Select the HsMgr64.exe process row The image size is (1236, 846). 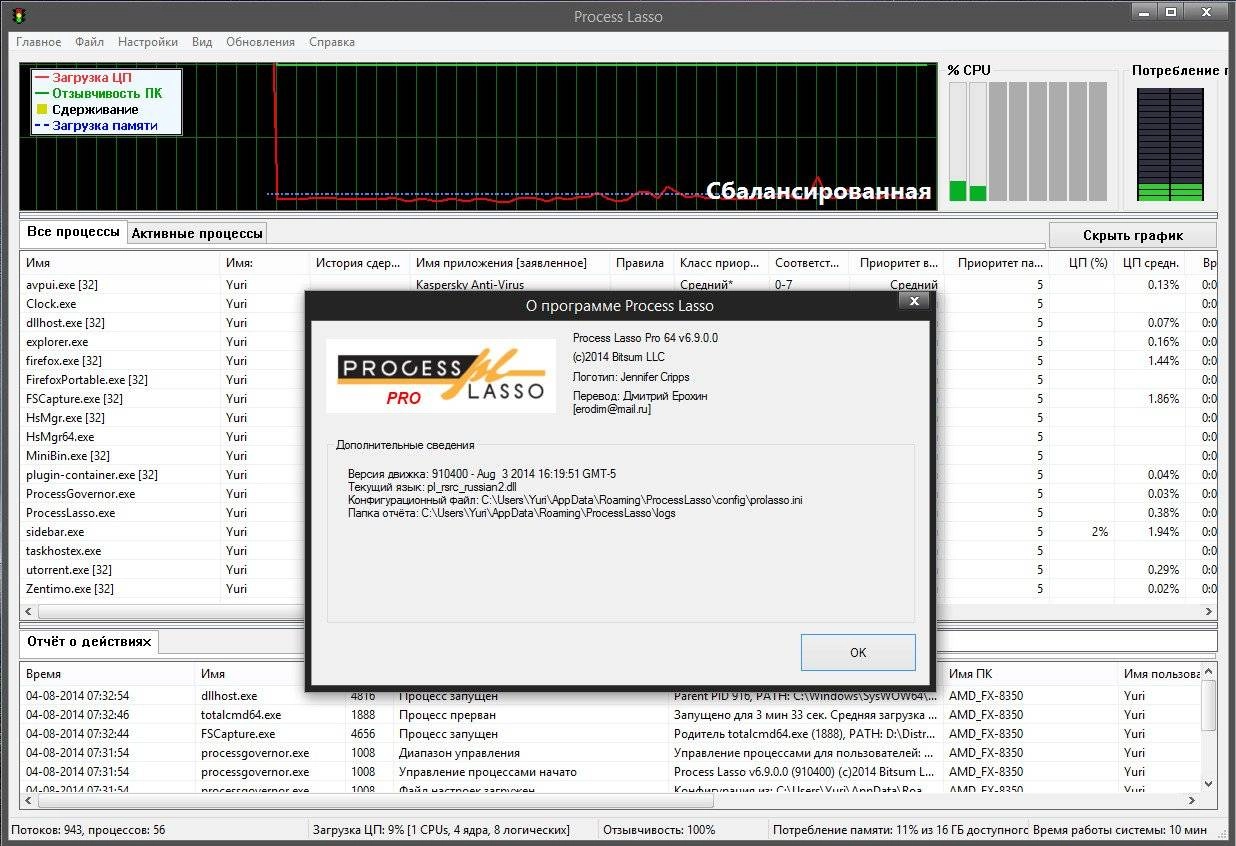60,437
